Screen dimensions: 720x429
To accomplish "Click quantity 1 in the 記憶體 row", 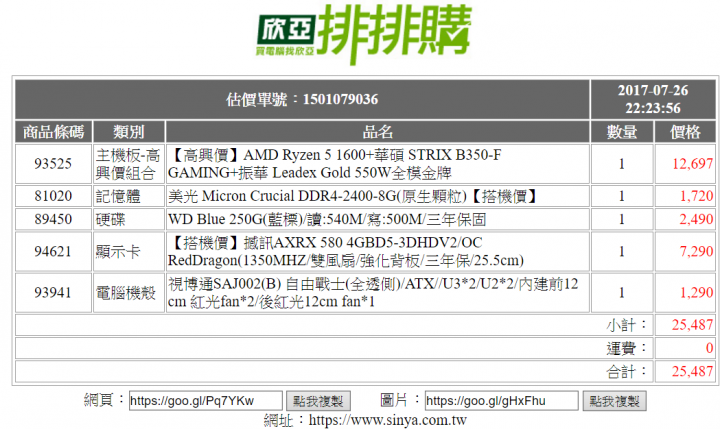I will [622, 196].
